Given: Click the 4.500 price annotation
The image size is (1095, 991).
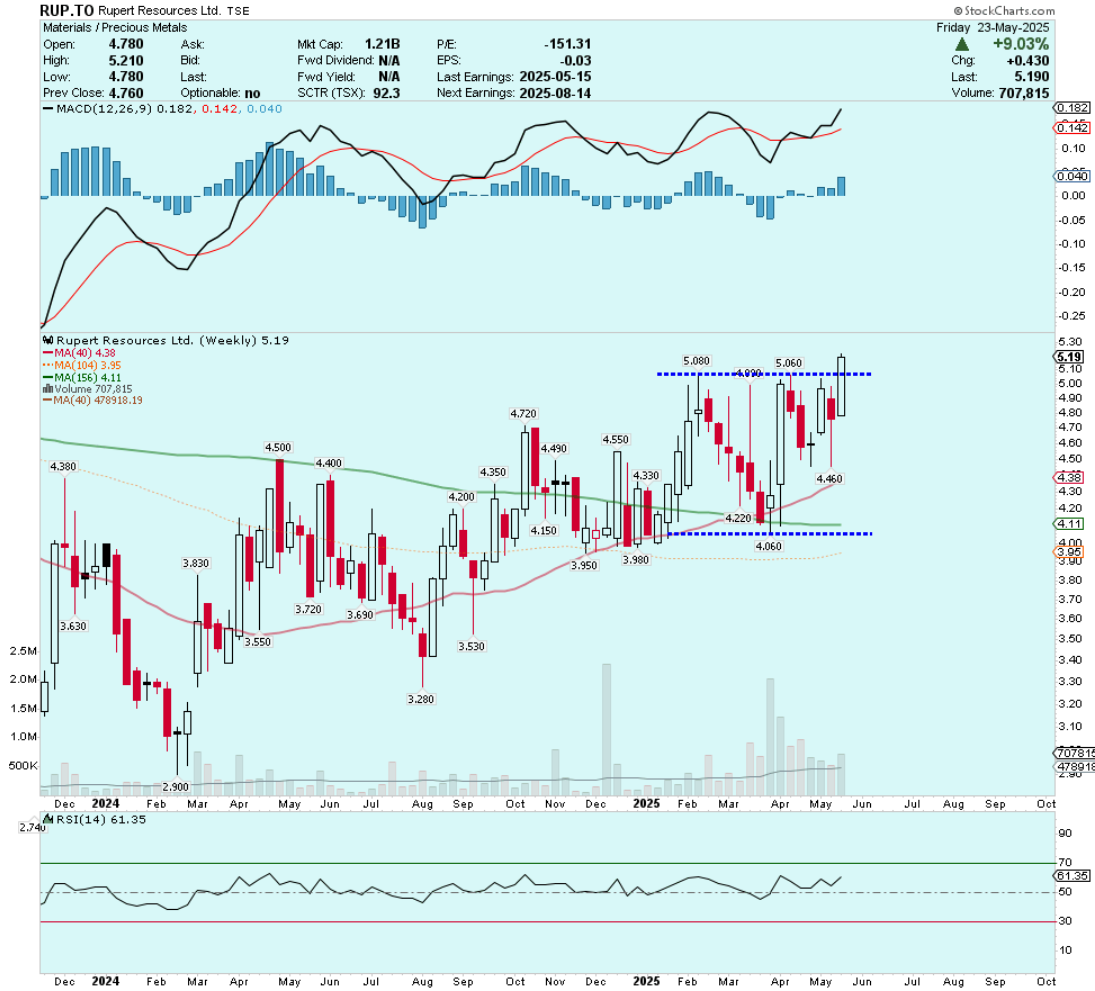Looking at the screenshot, I should tap(278, 448).
